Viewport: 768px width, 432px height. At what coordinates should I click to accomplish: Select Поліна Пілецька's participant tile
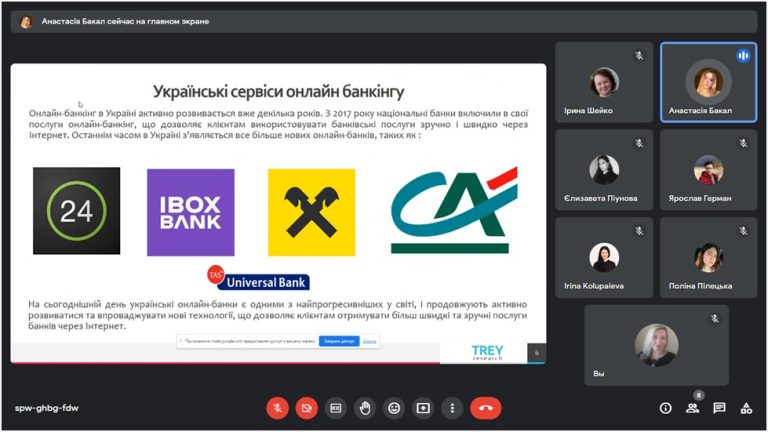click(708, 257)
